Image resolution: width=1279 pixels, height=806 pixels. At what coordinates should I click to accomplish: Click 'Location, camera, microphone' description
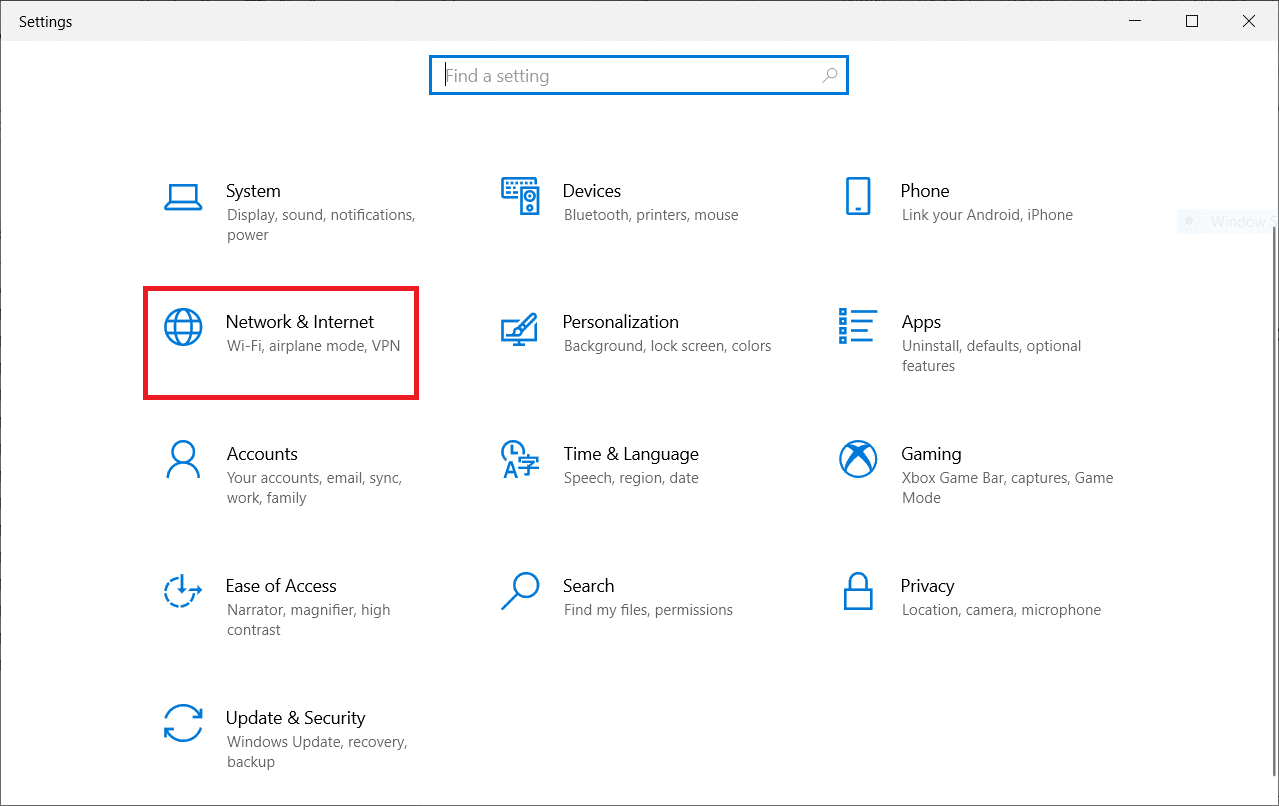click(1001, 610)
